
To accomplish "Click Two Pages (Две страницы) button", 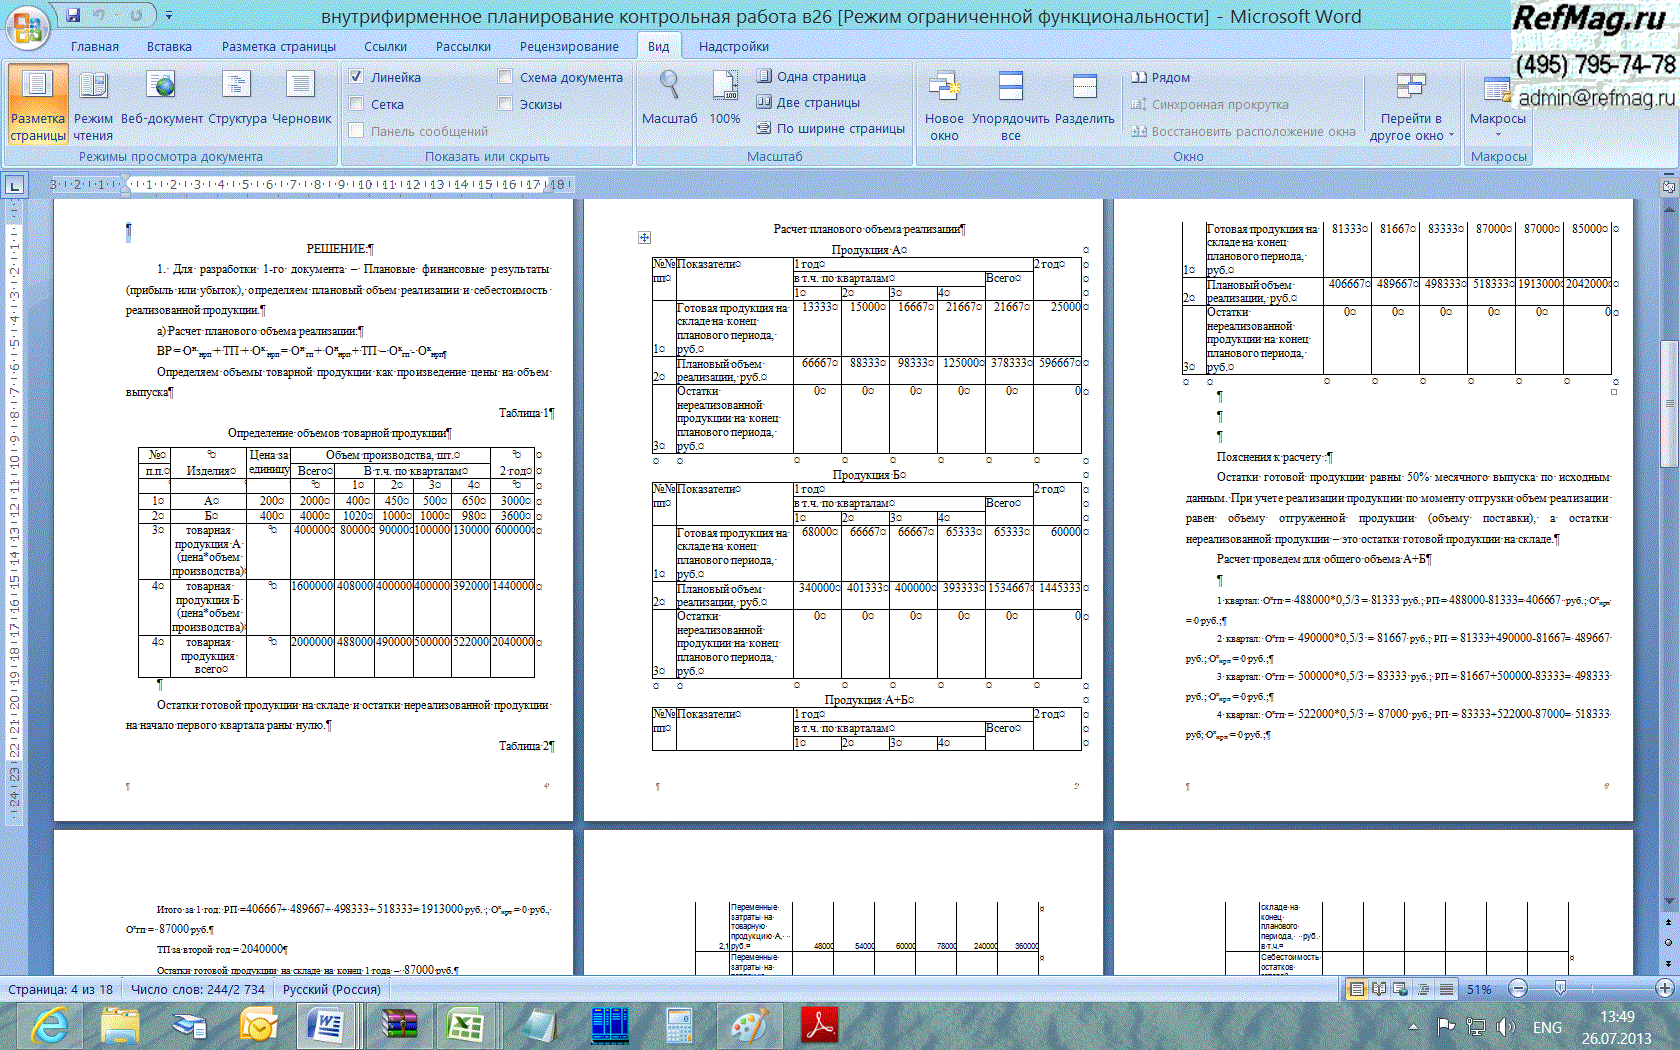I will [x=808, y=102].
